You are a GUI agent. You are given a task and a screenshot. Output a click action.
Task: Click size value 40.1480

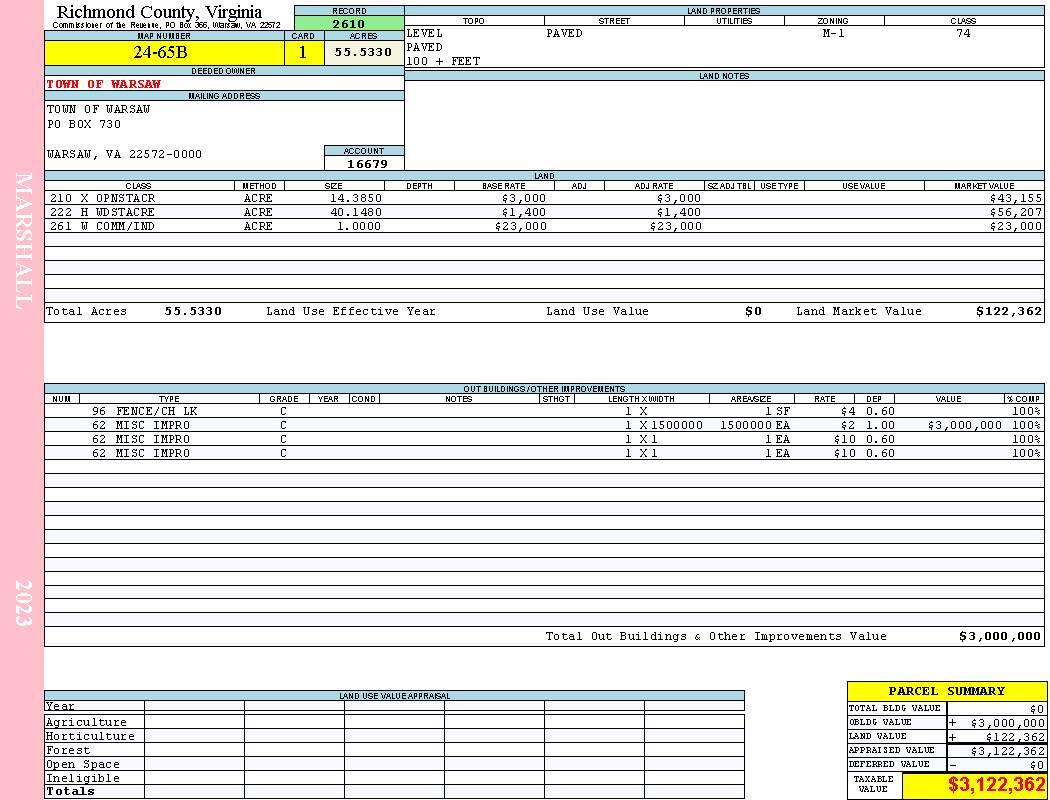pos(356,212)
